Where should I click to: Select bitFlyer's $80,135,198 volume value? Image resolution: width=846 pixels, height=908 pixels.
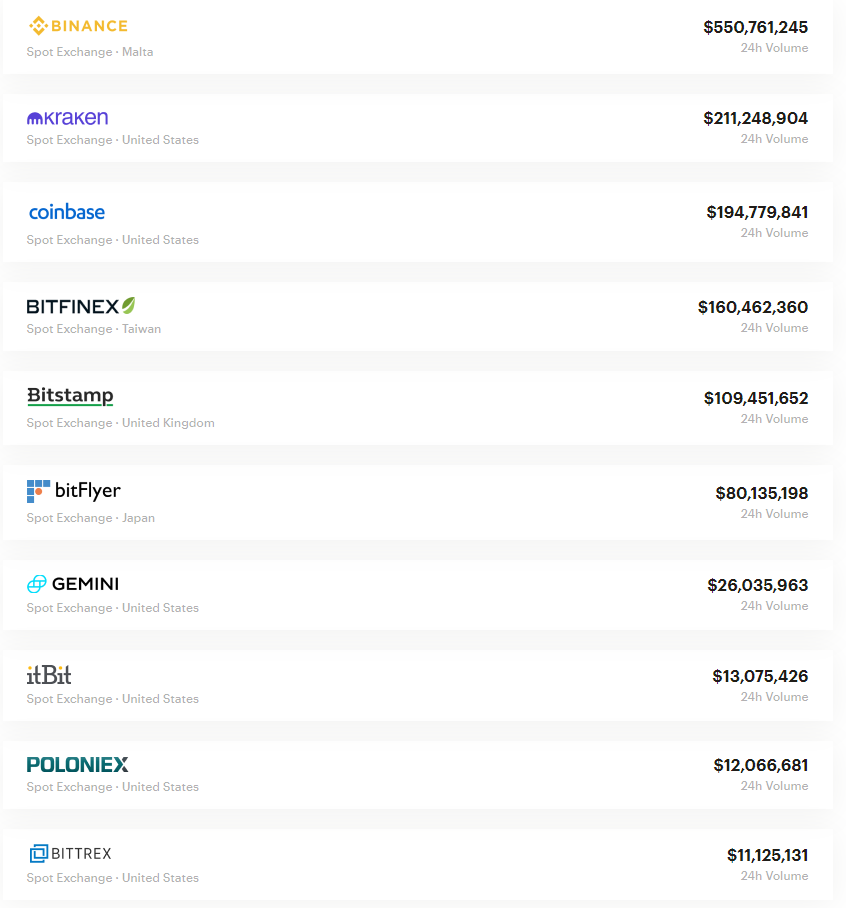pyautogui.click(x=762, y=493)
